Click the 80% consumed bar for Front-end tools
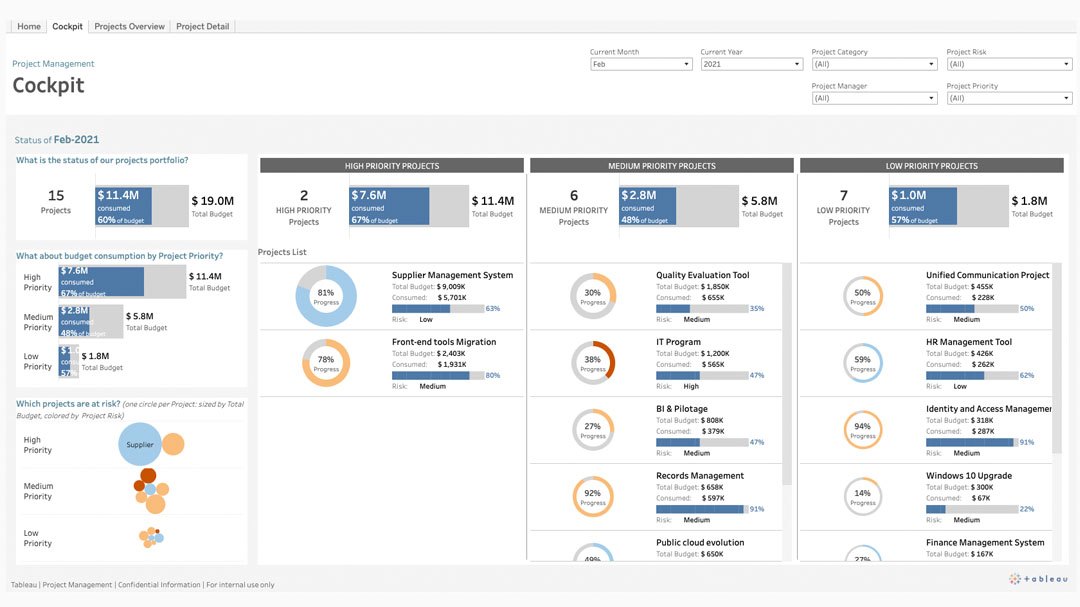The width and height of the screenshot is (1080, 607). click(430, 375)
